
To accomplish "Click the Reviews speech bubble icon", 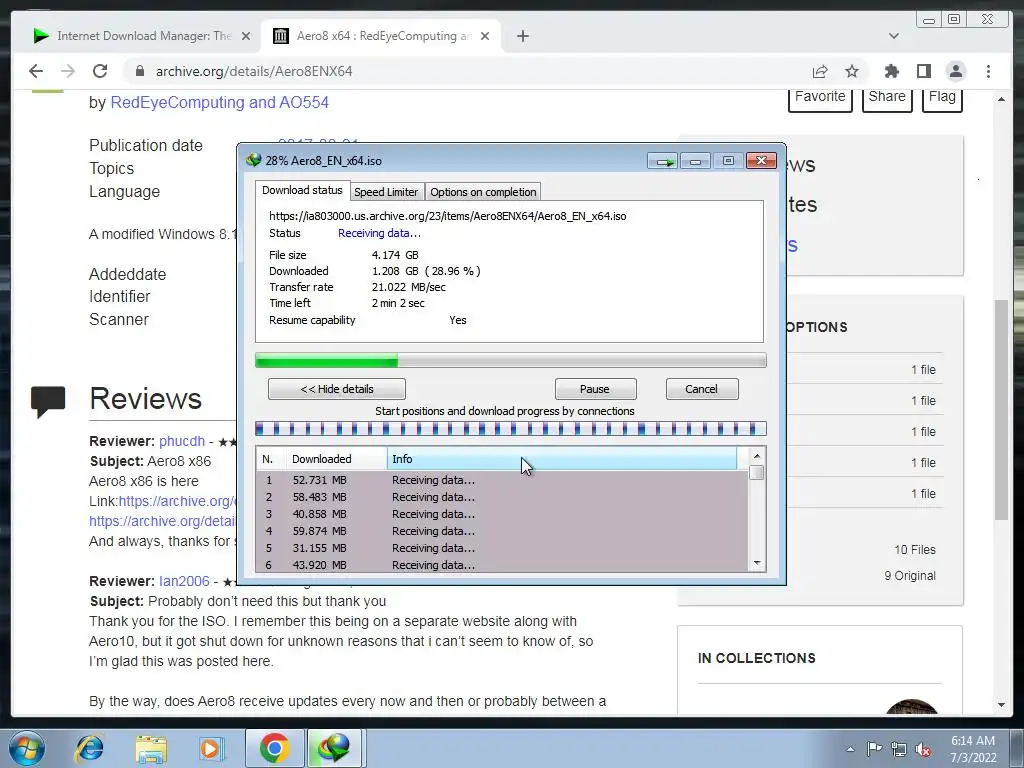I will coord(48,401).
